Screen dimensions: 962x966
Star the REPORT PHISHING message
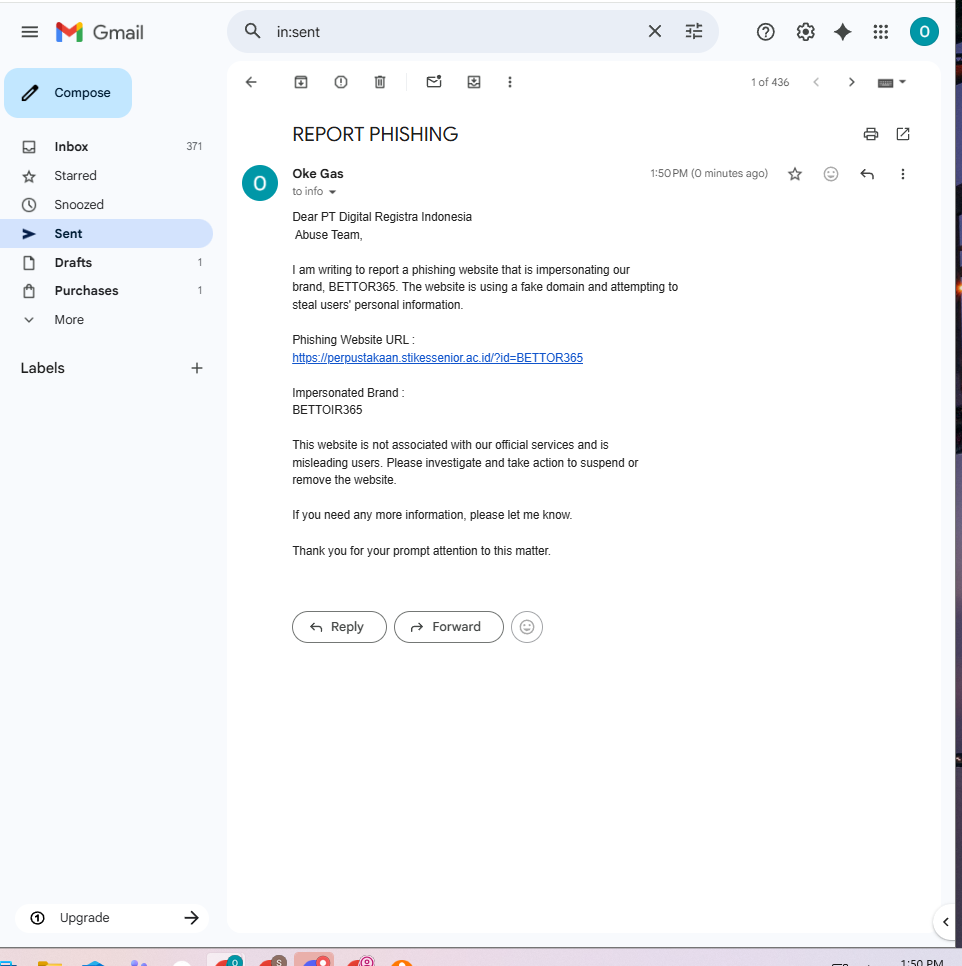pyautogui.click(x=795, y=174)
